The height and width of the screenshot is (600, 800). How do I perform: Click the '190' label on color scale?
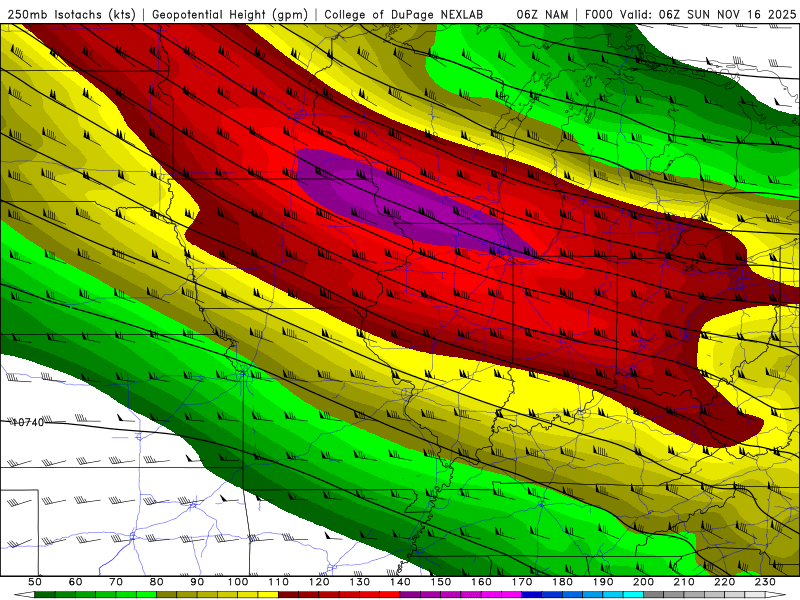pos(603,582)
